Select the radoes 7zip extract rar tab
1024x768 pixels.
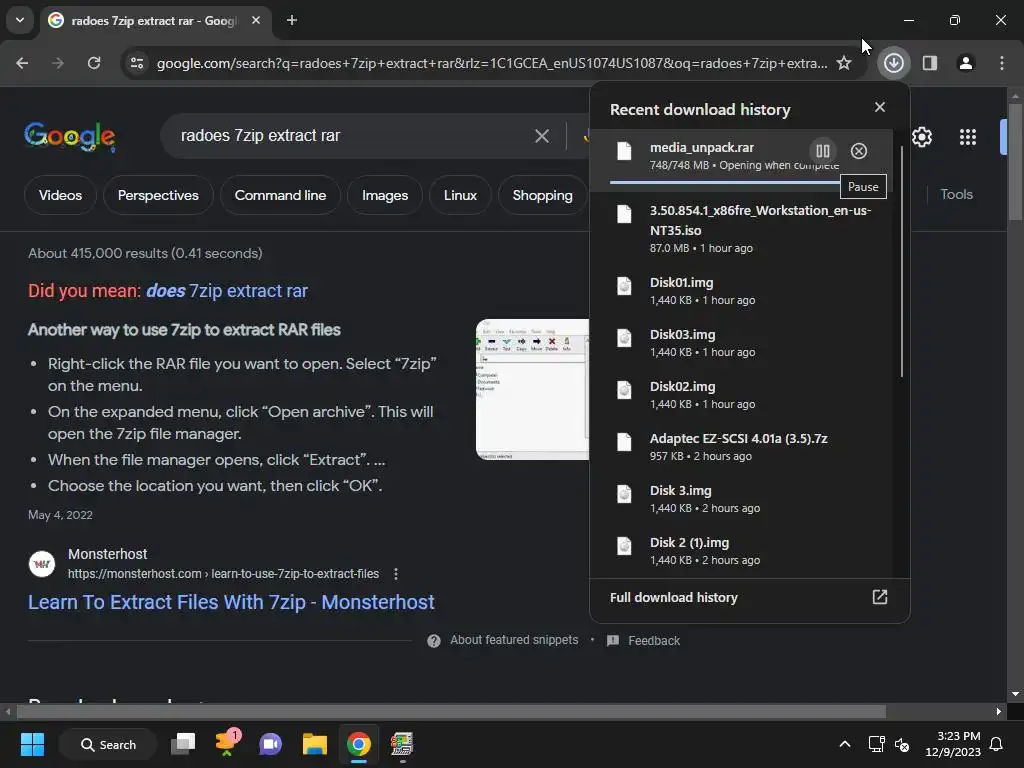click(155, 21)
